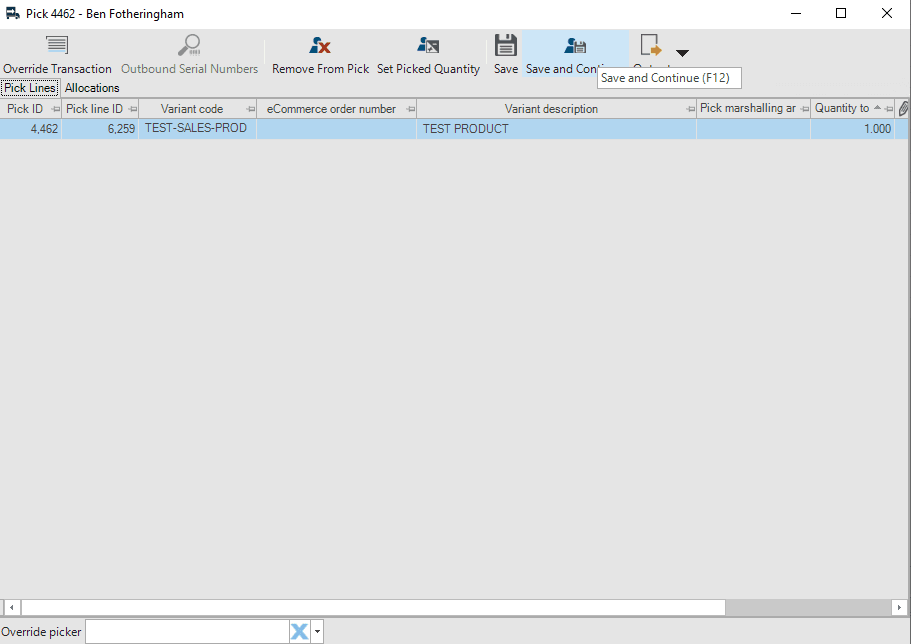This screenshot has width=911, height=644.
Task: Sort by Pick line ID column header
Action: 94,109
